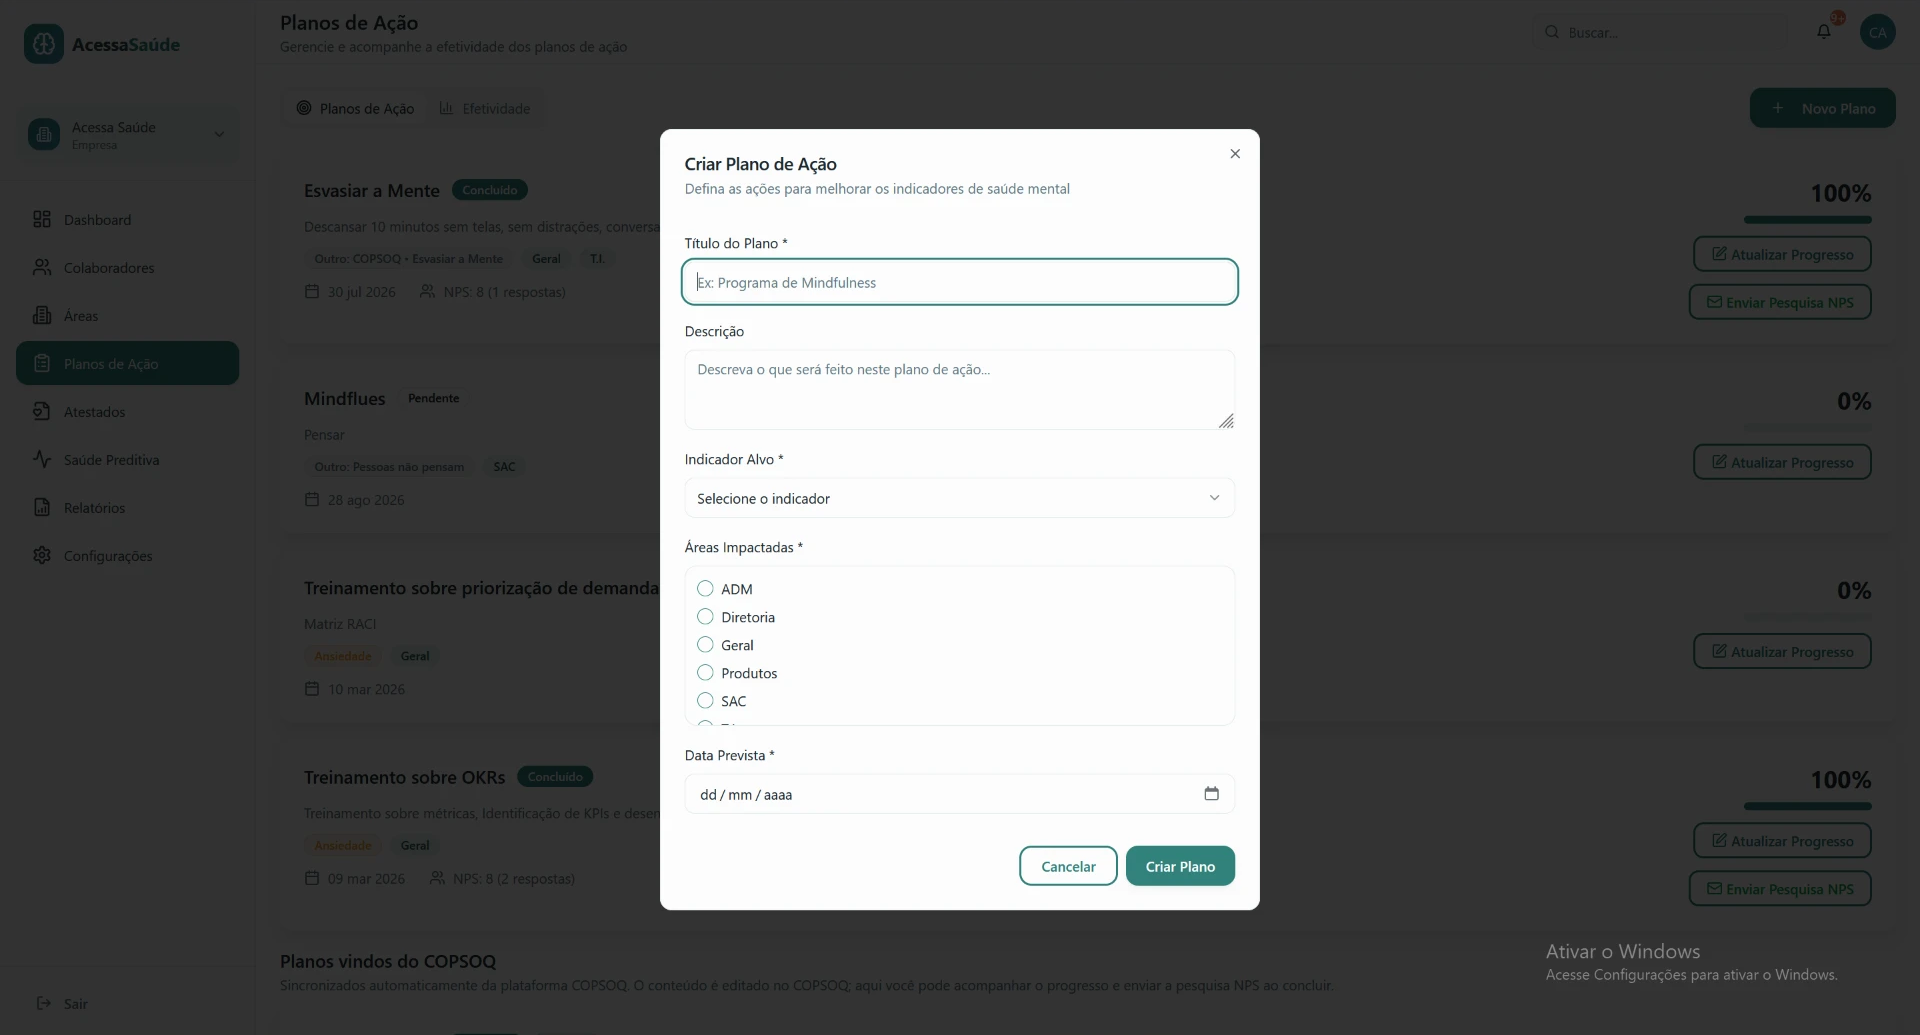Open the Selecione o indicador dropdown

click(959, 498)
